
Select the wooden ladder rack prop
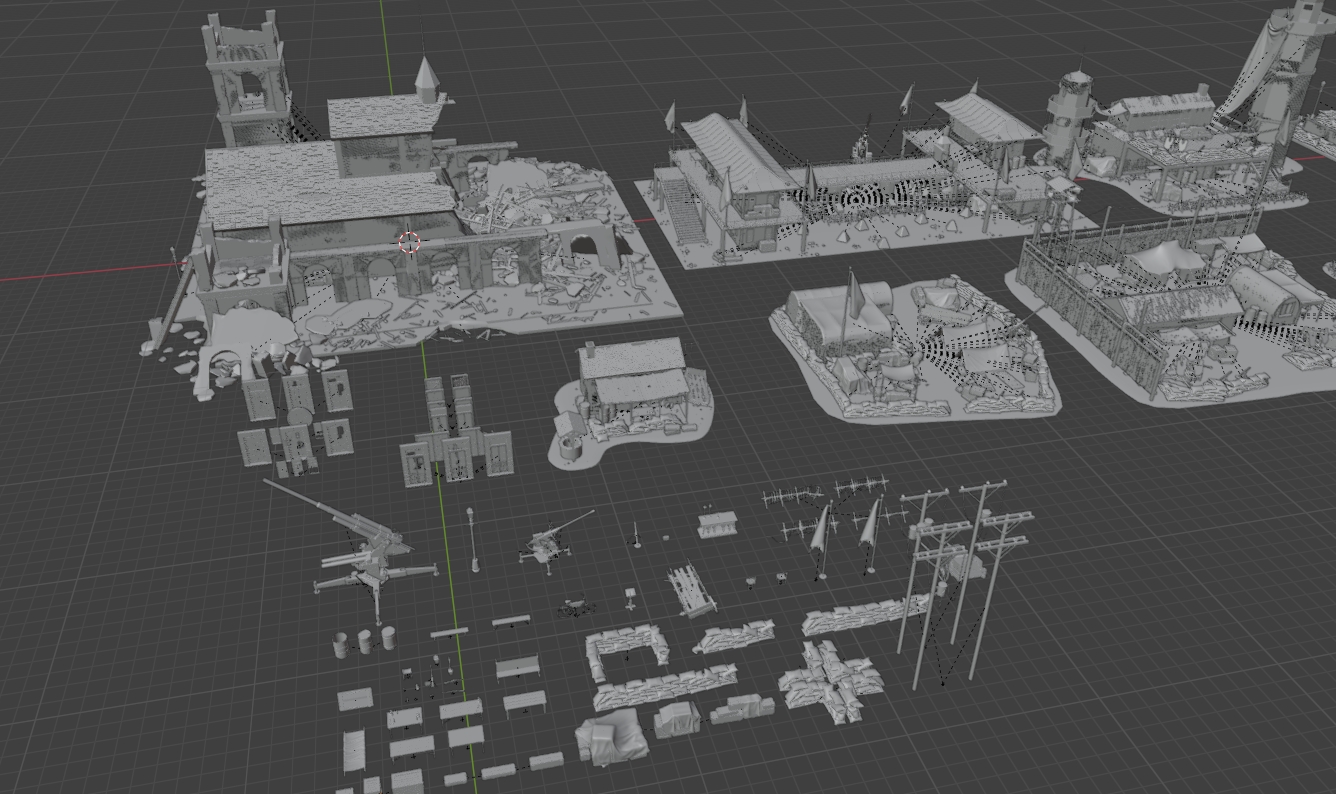(691, 590)
